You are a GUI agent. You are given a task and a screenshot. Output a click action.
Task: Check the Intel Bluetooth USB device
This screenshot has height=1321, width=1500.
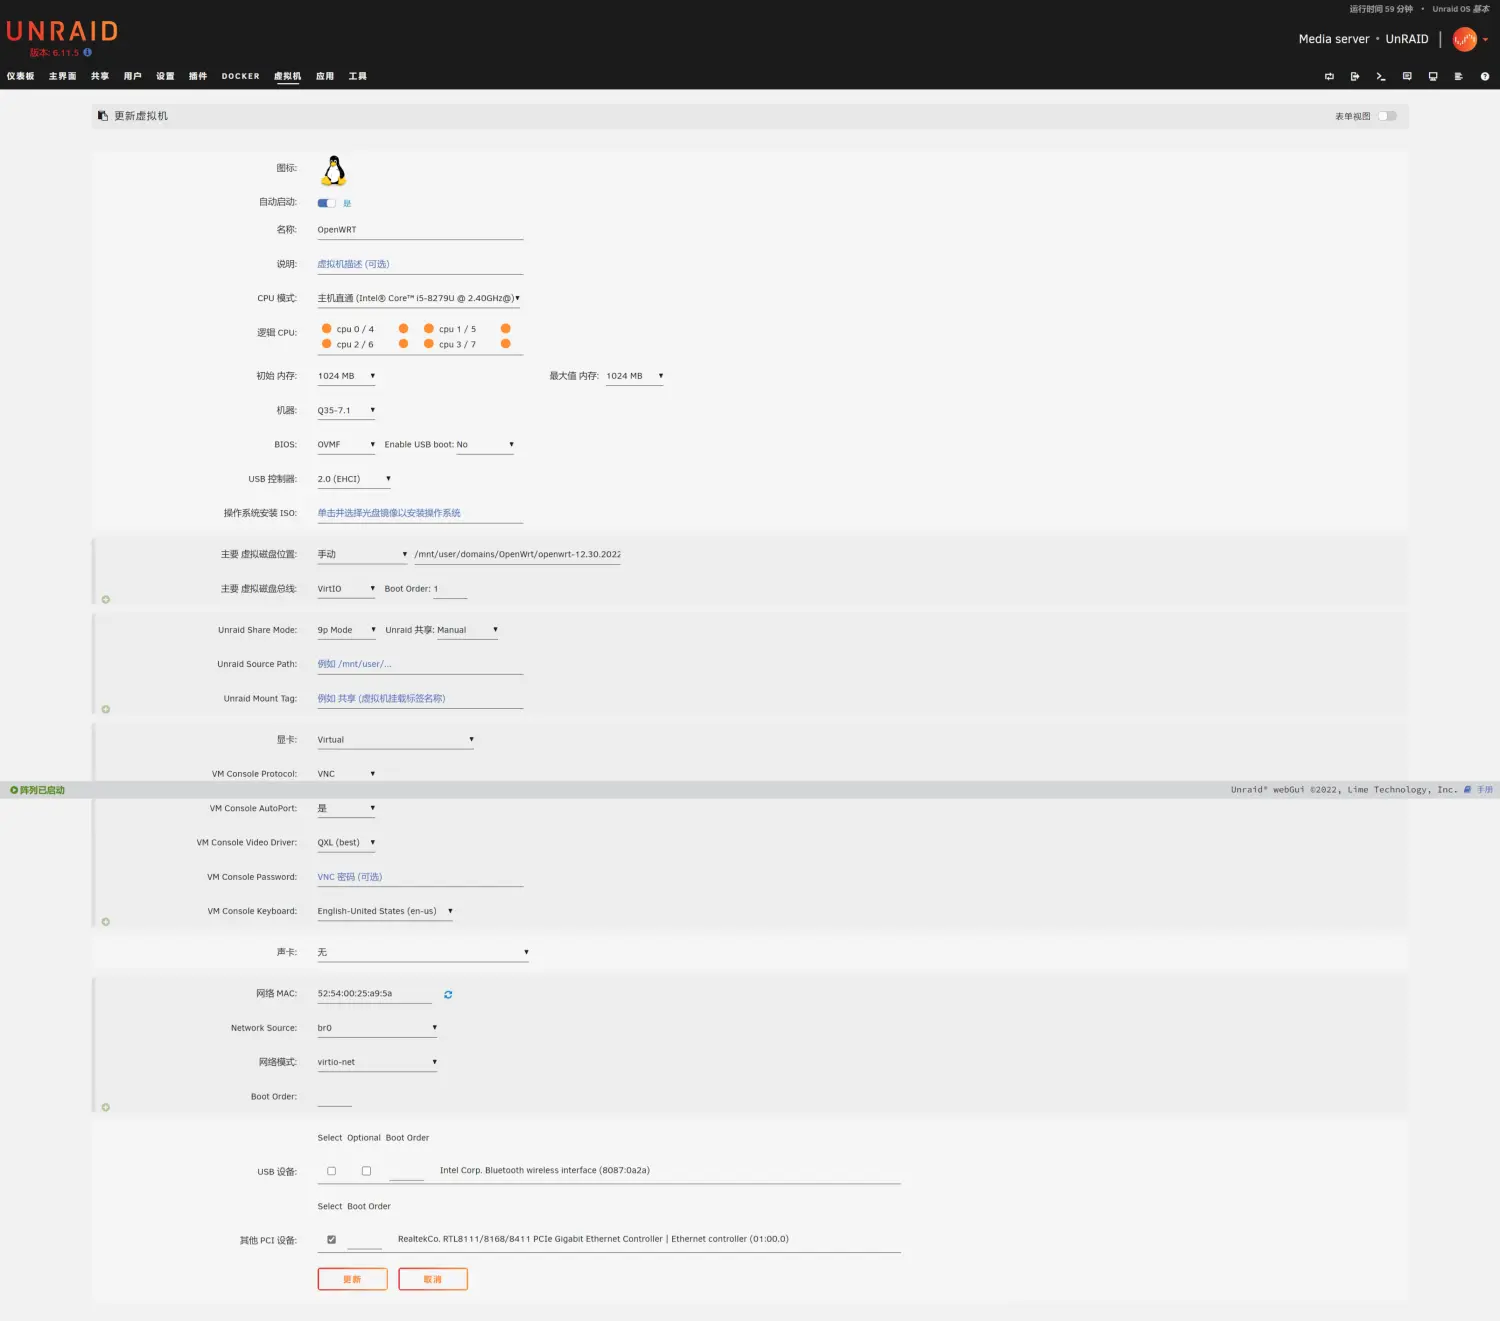coord(331,1170)
